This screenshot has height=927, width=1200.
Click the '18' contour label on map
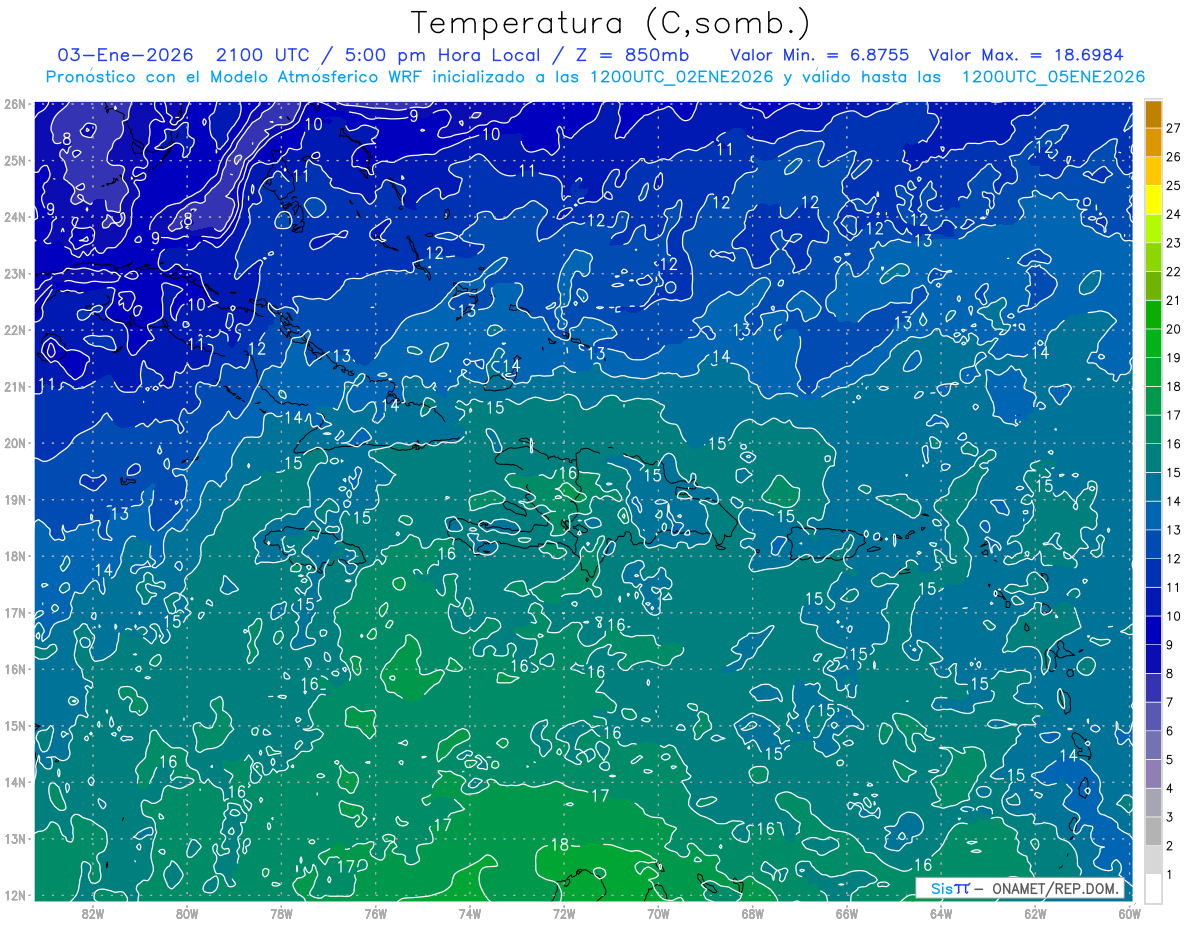(x=560, y=845)
